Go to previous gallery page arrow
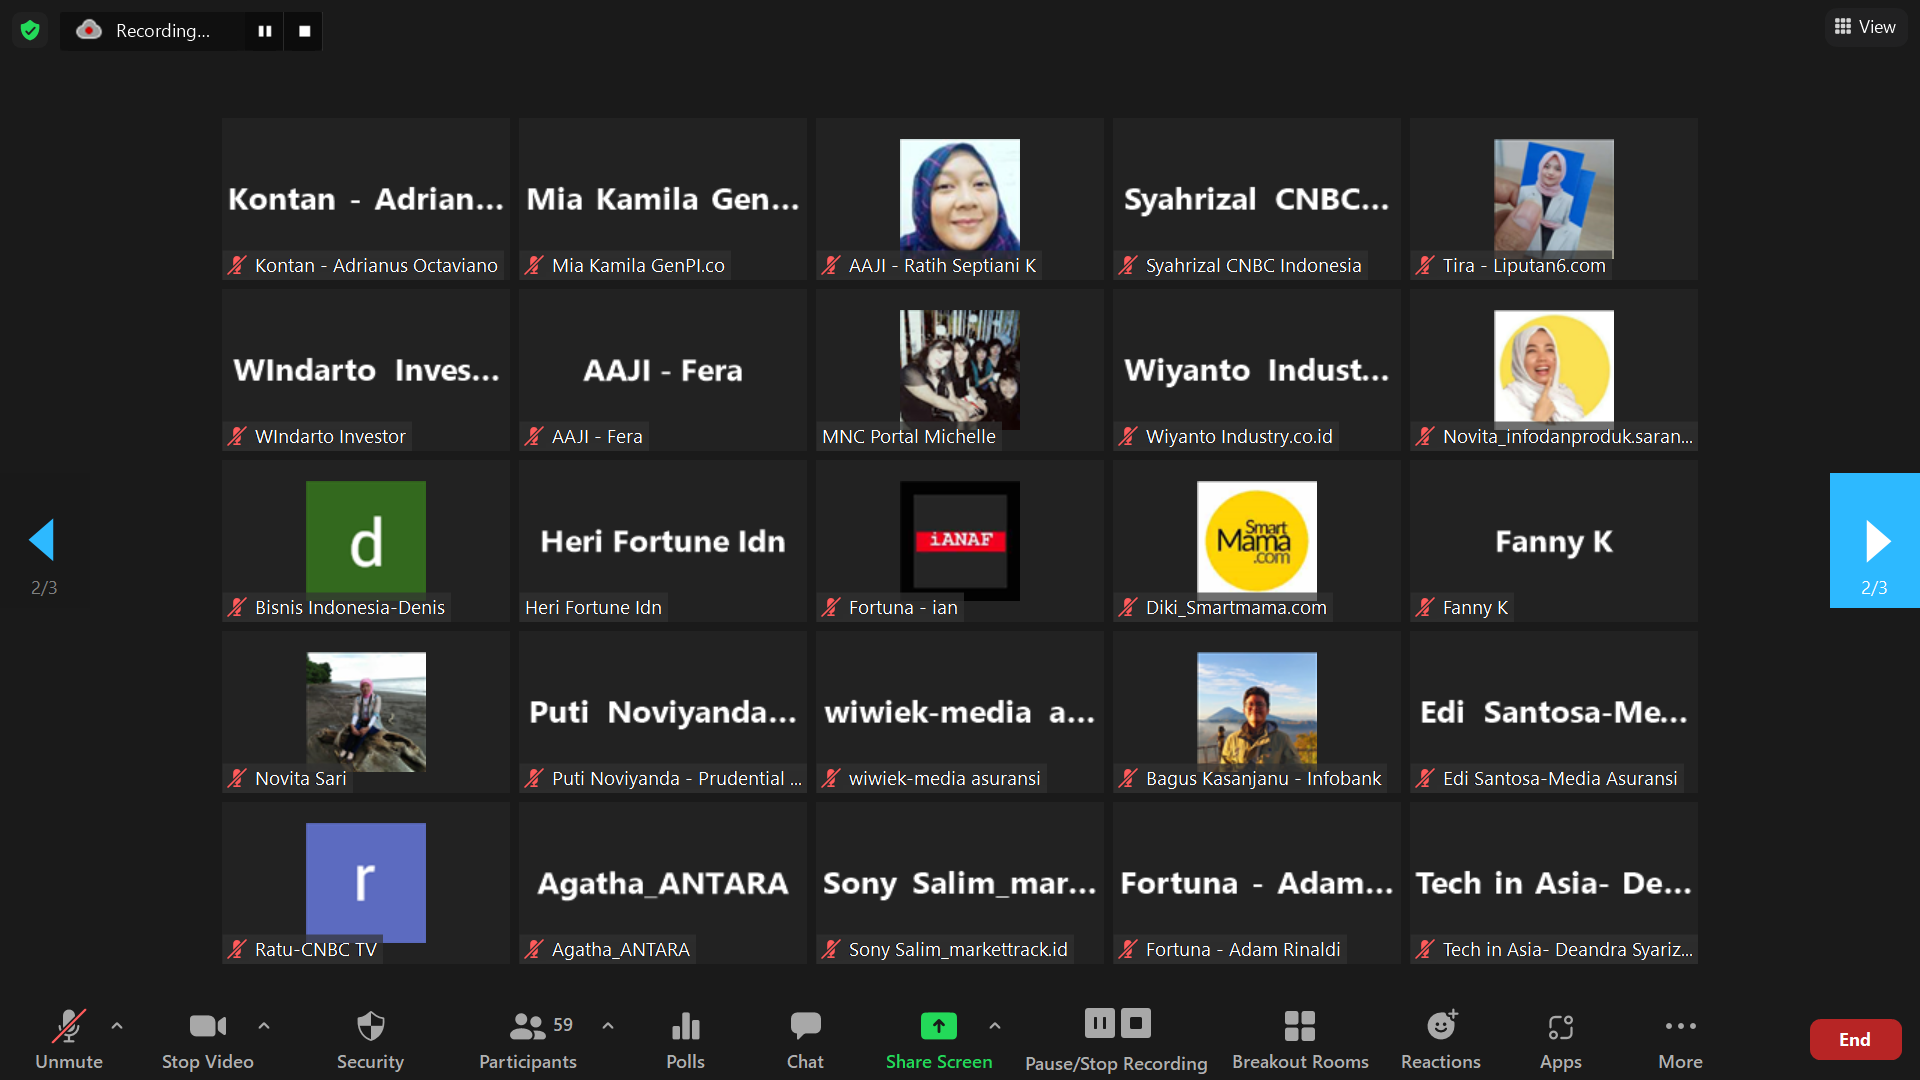 (42, 541)
